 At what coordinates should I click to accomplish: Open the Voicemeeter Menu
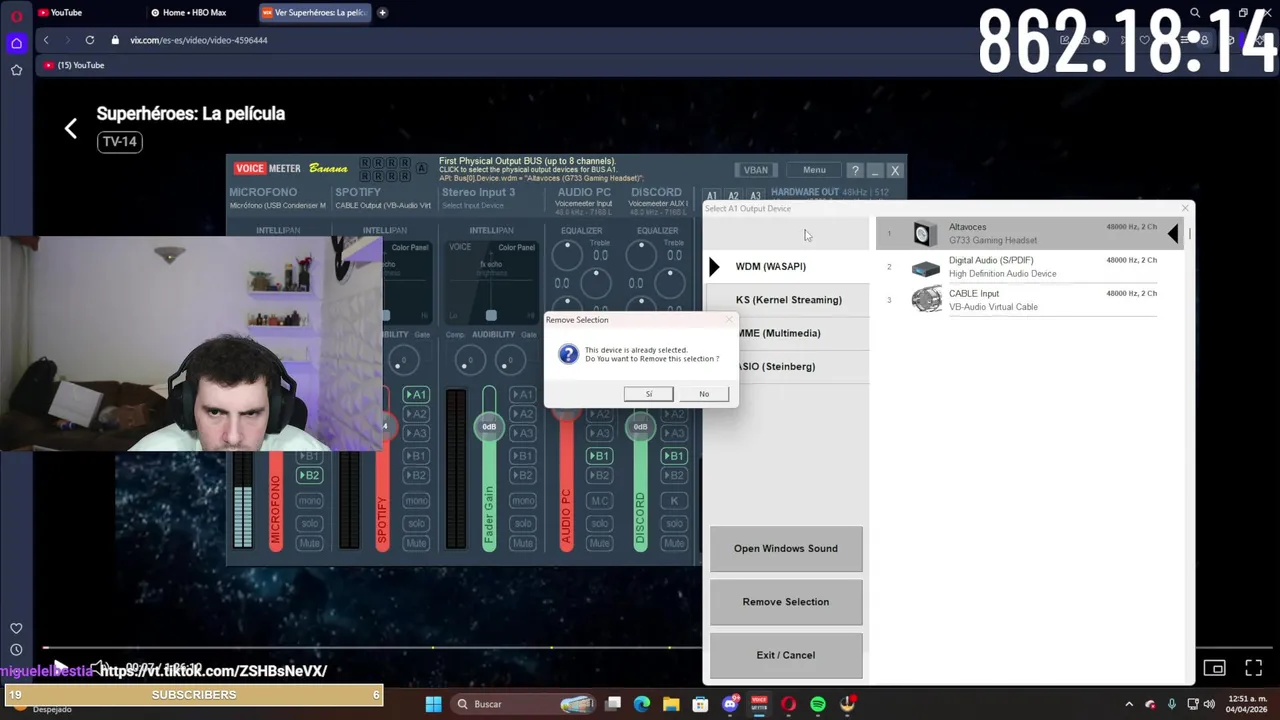point(814,170)
